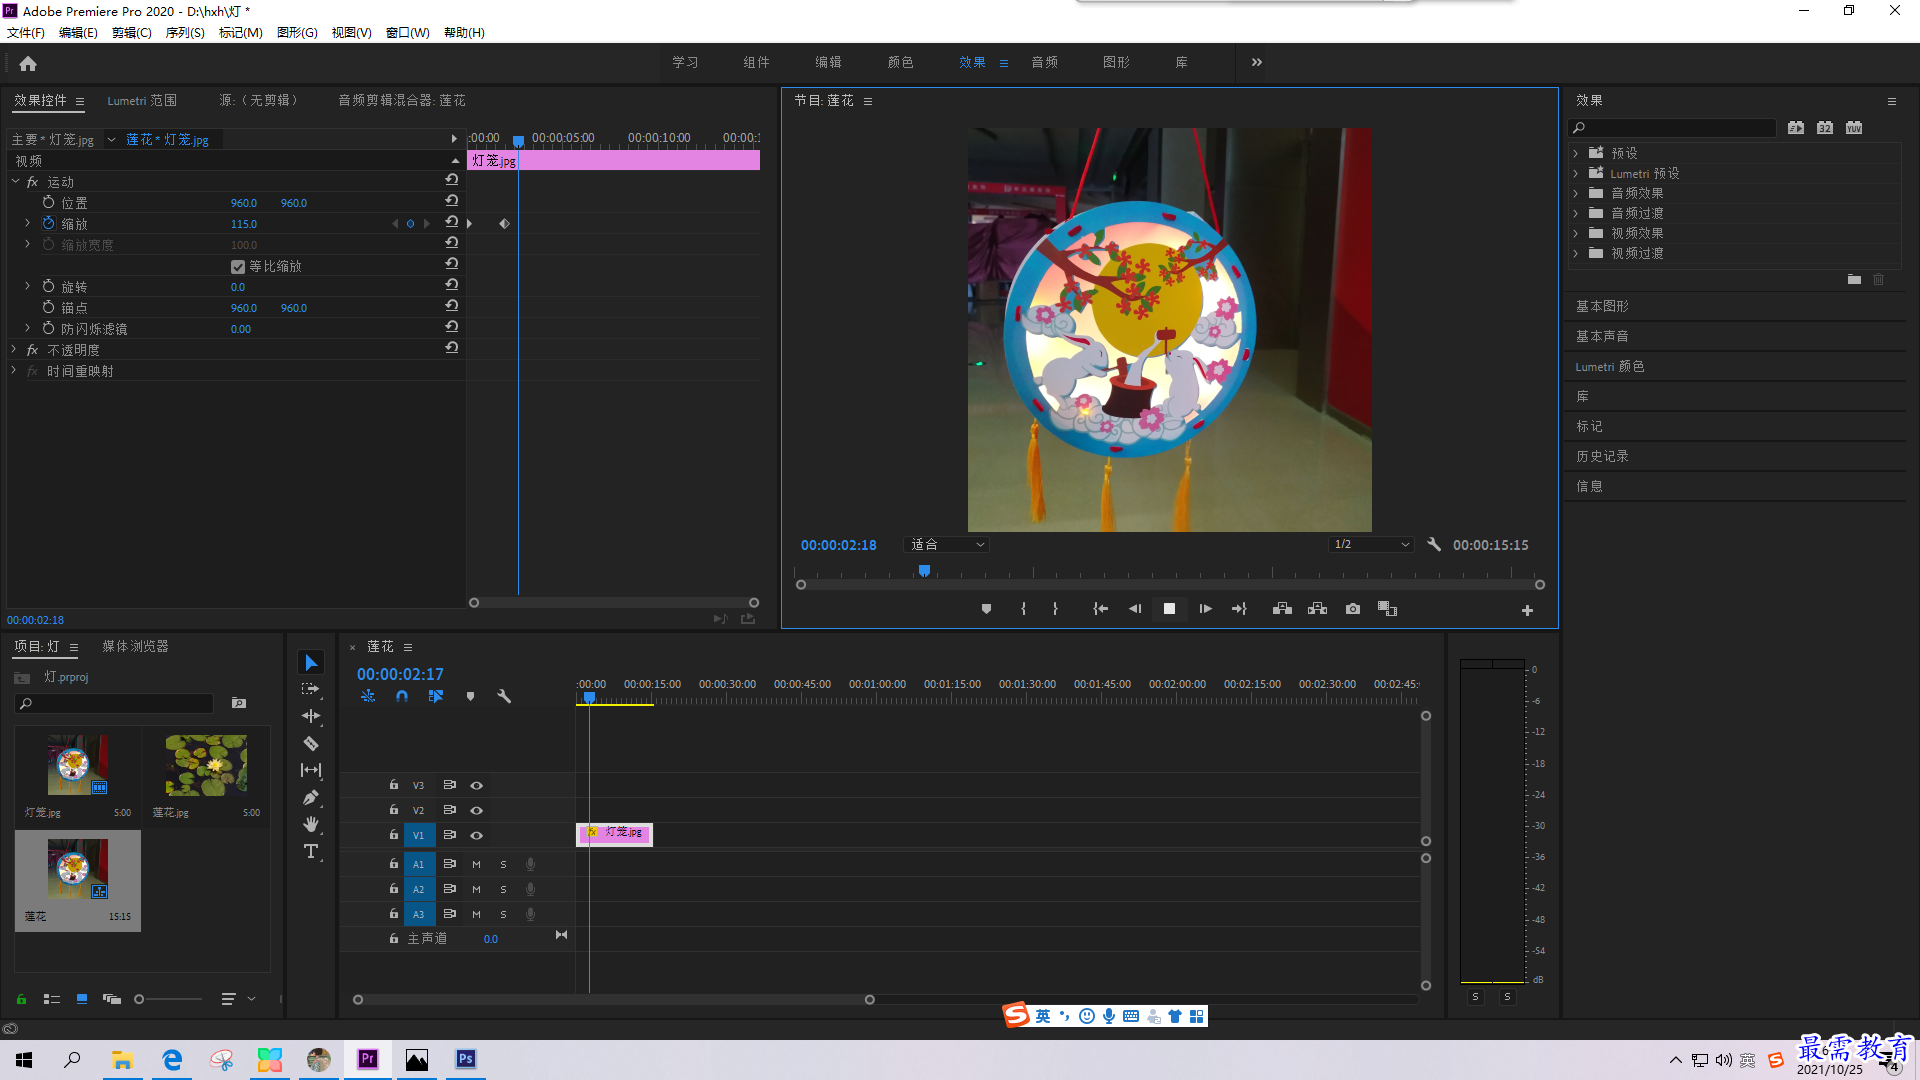
Task: Switch to 颜色 workspace tab
Action: coord(900,62)
